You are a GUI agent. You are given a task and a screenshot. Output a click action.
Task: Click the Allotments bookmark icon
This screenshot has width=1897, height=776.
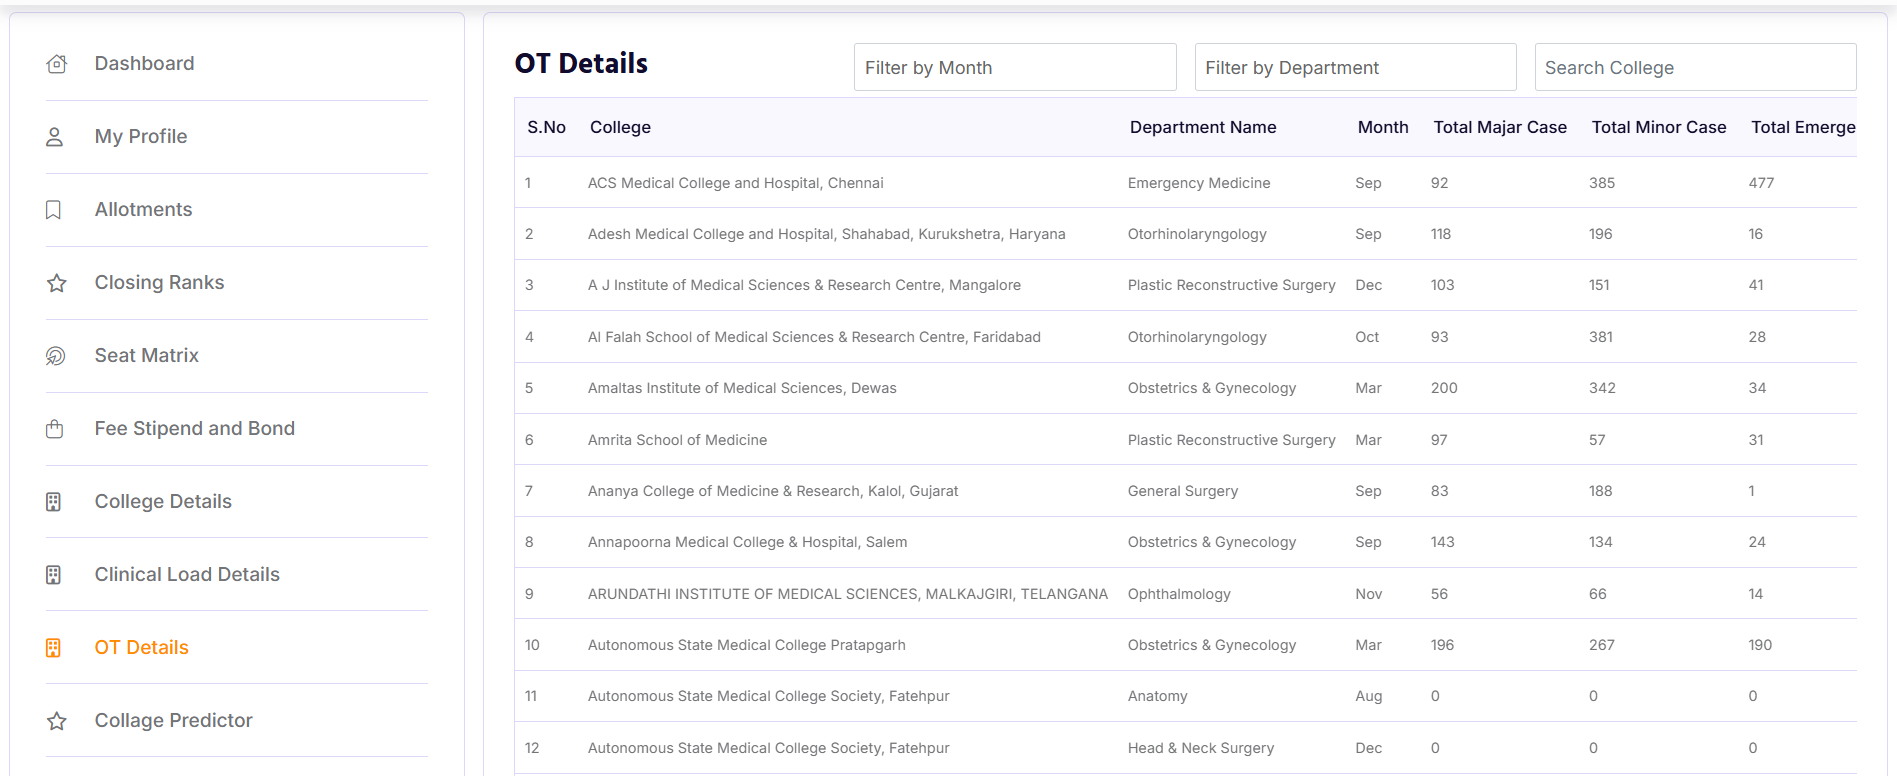(x=54, y=210)
